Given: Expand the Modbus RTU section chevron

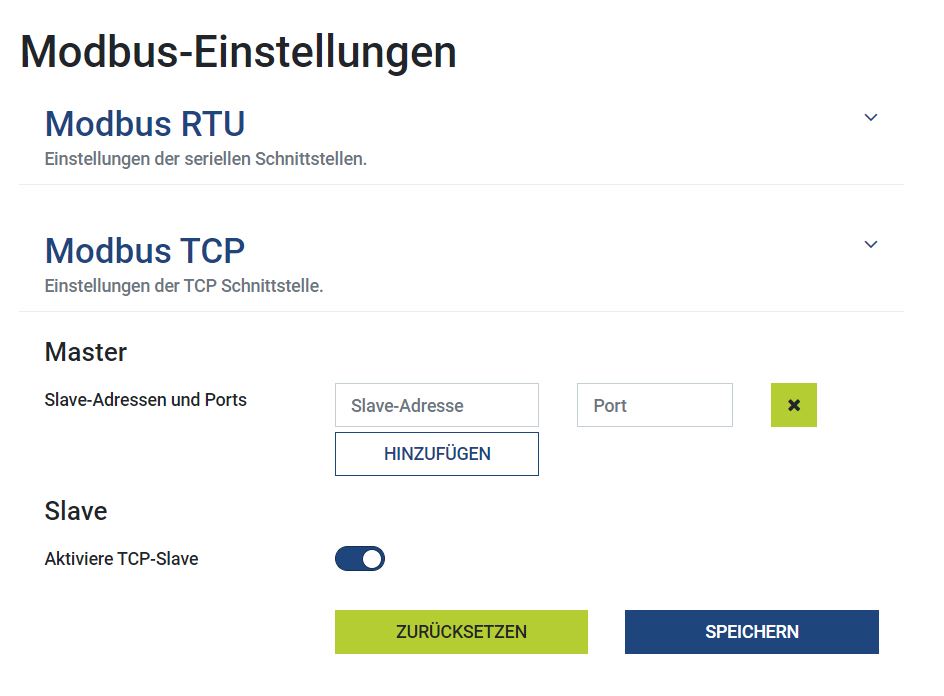Looking at the screenshot, I should pos(870,118).
